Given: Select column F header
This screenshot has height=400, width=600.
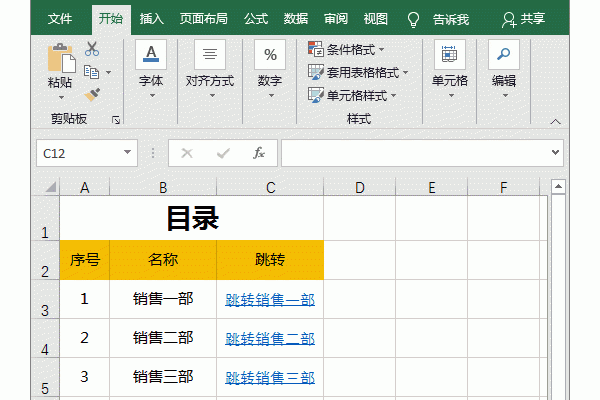Looking at the screenshot, I should (x=504, y=188).
